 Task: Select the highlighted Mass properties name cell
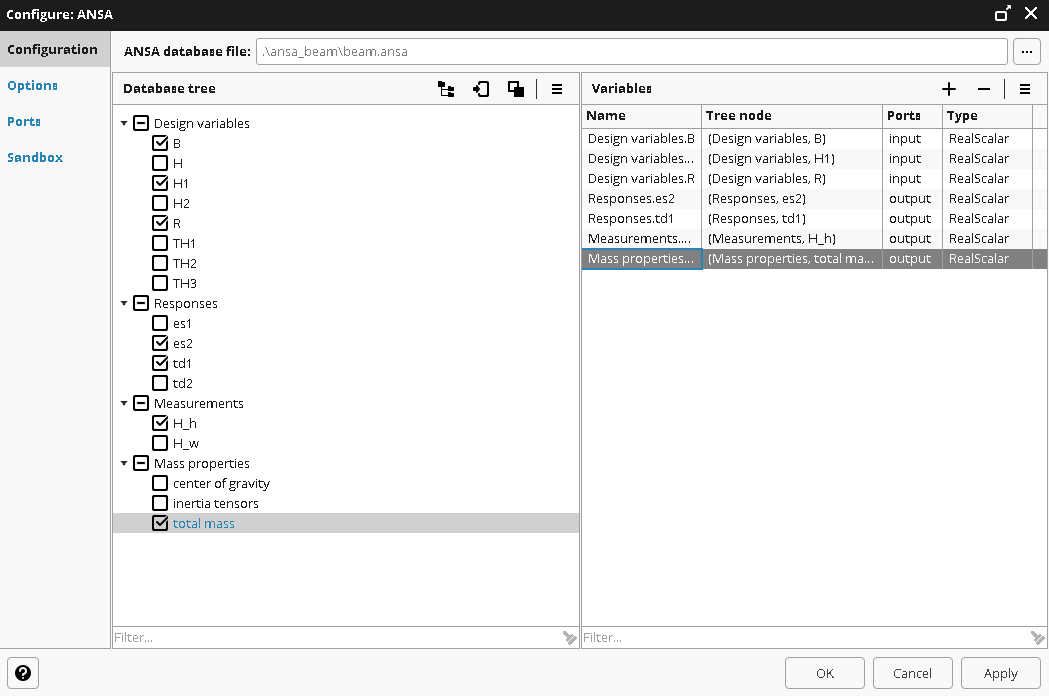tap(642, 259)
